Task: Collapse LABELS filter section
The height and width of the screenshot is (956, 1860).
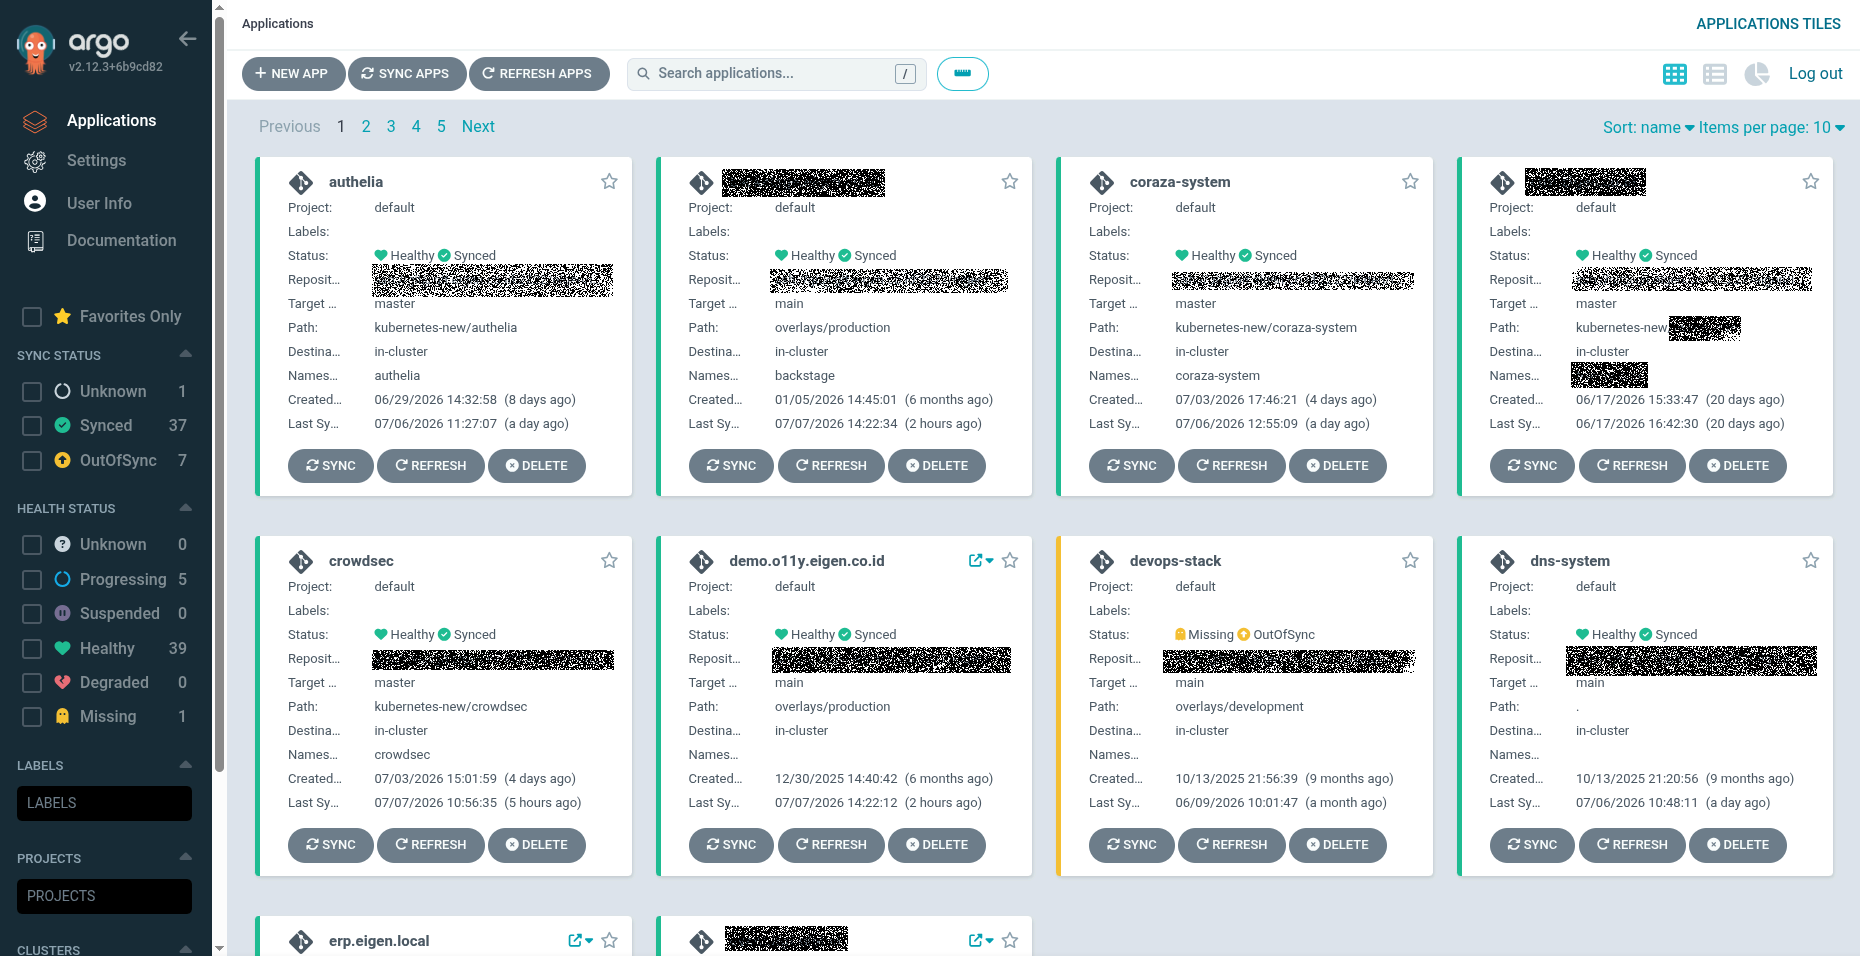Action: point(185,765)
